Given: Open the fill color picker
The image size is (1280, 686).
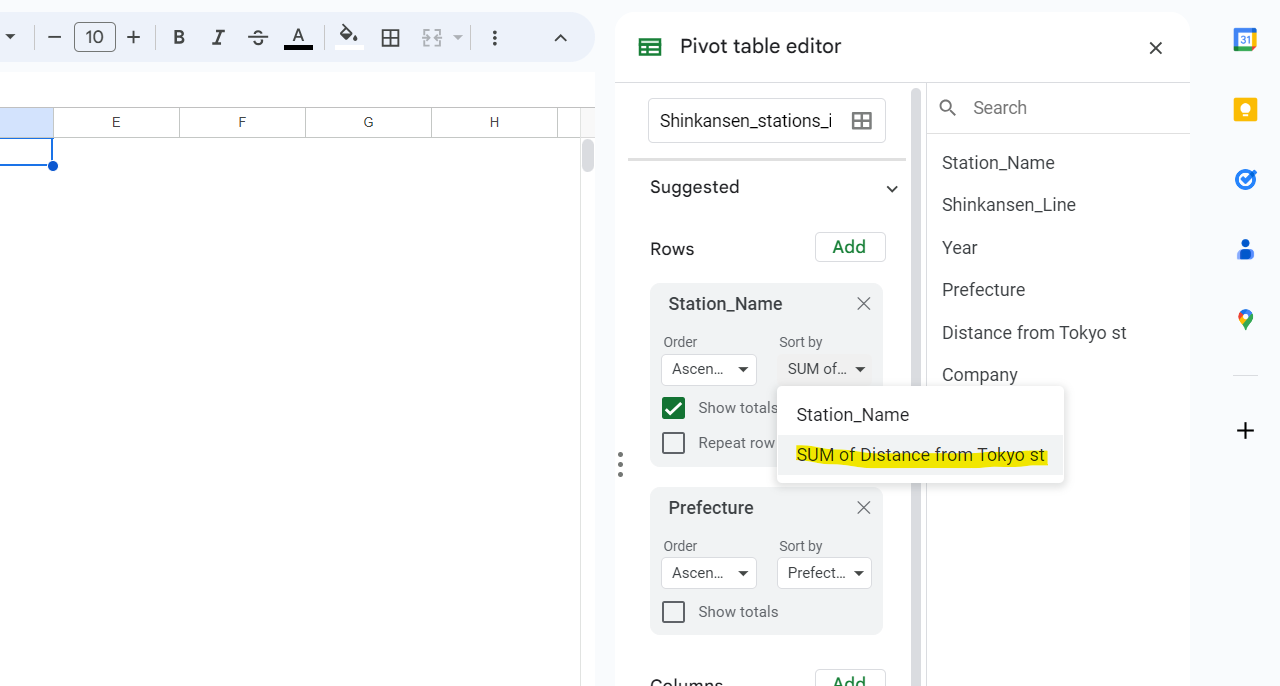Looking at the screenshot, I should tap(348, 37).
